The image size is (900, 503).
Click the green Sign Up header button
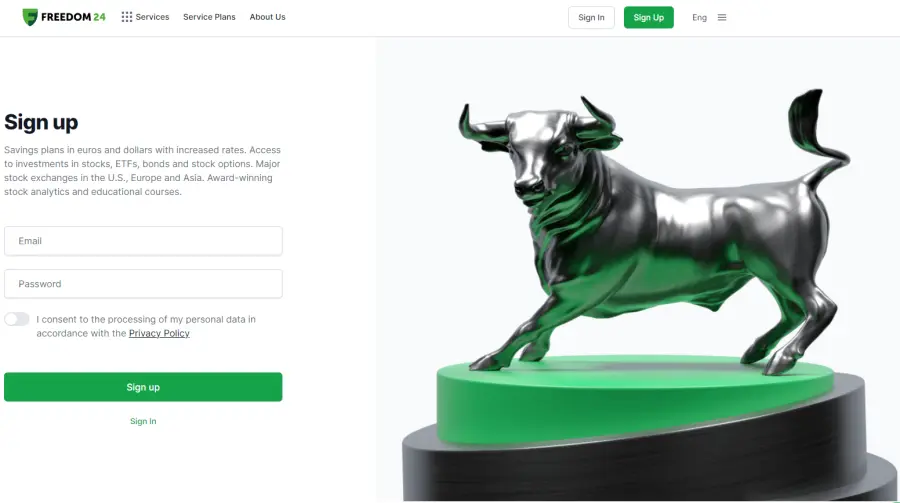649,17
